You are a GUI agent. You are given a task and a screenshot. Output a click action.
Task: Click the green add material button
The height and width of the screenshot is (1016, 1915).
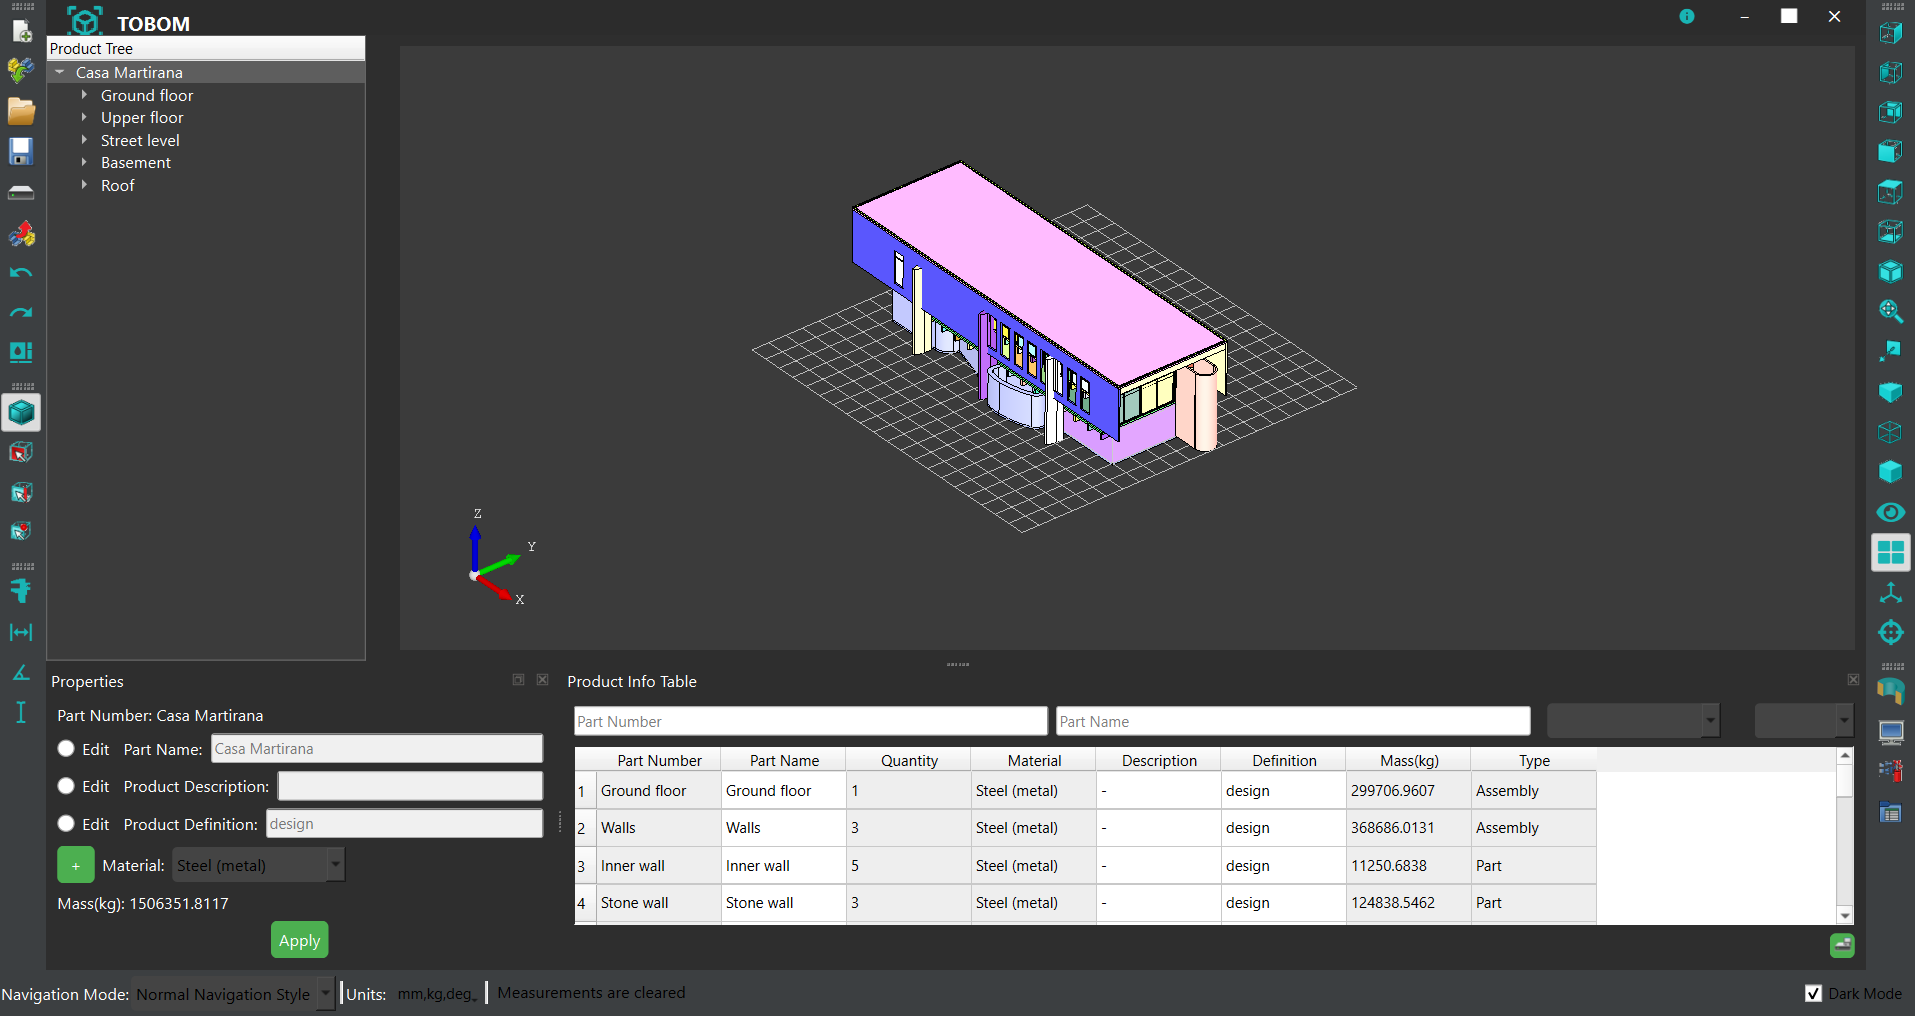point(76,865)
